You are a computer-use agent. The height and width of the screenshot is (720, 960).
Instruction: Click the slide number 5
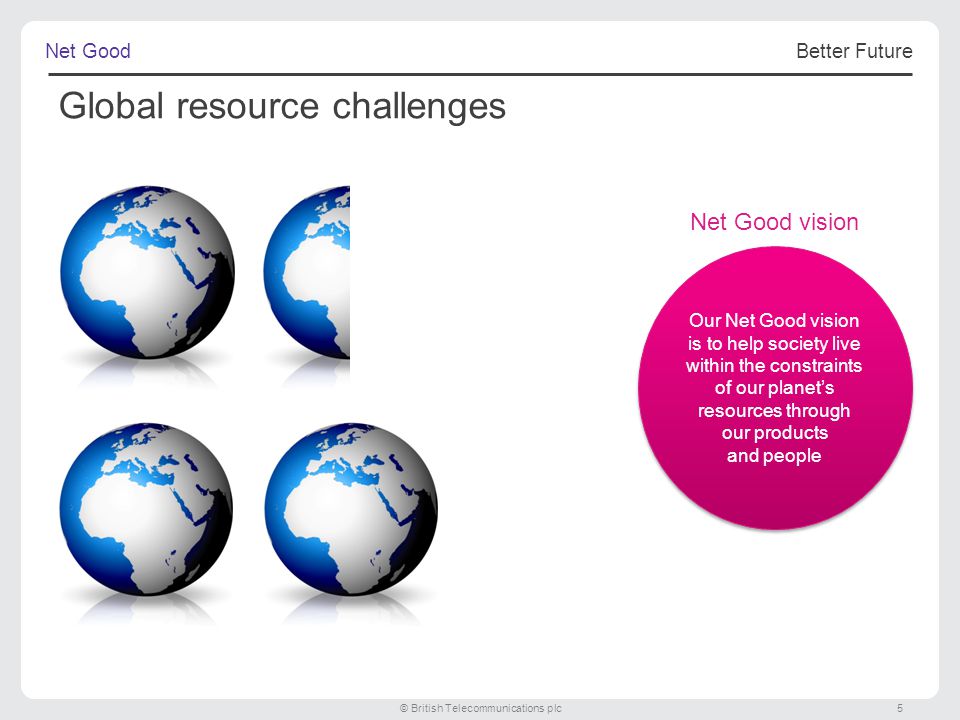point(900,708)
